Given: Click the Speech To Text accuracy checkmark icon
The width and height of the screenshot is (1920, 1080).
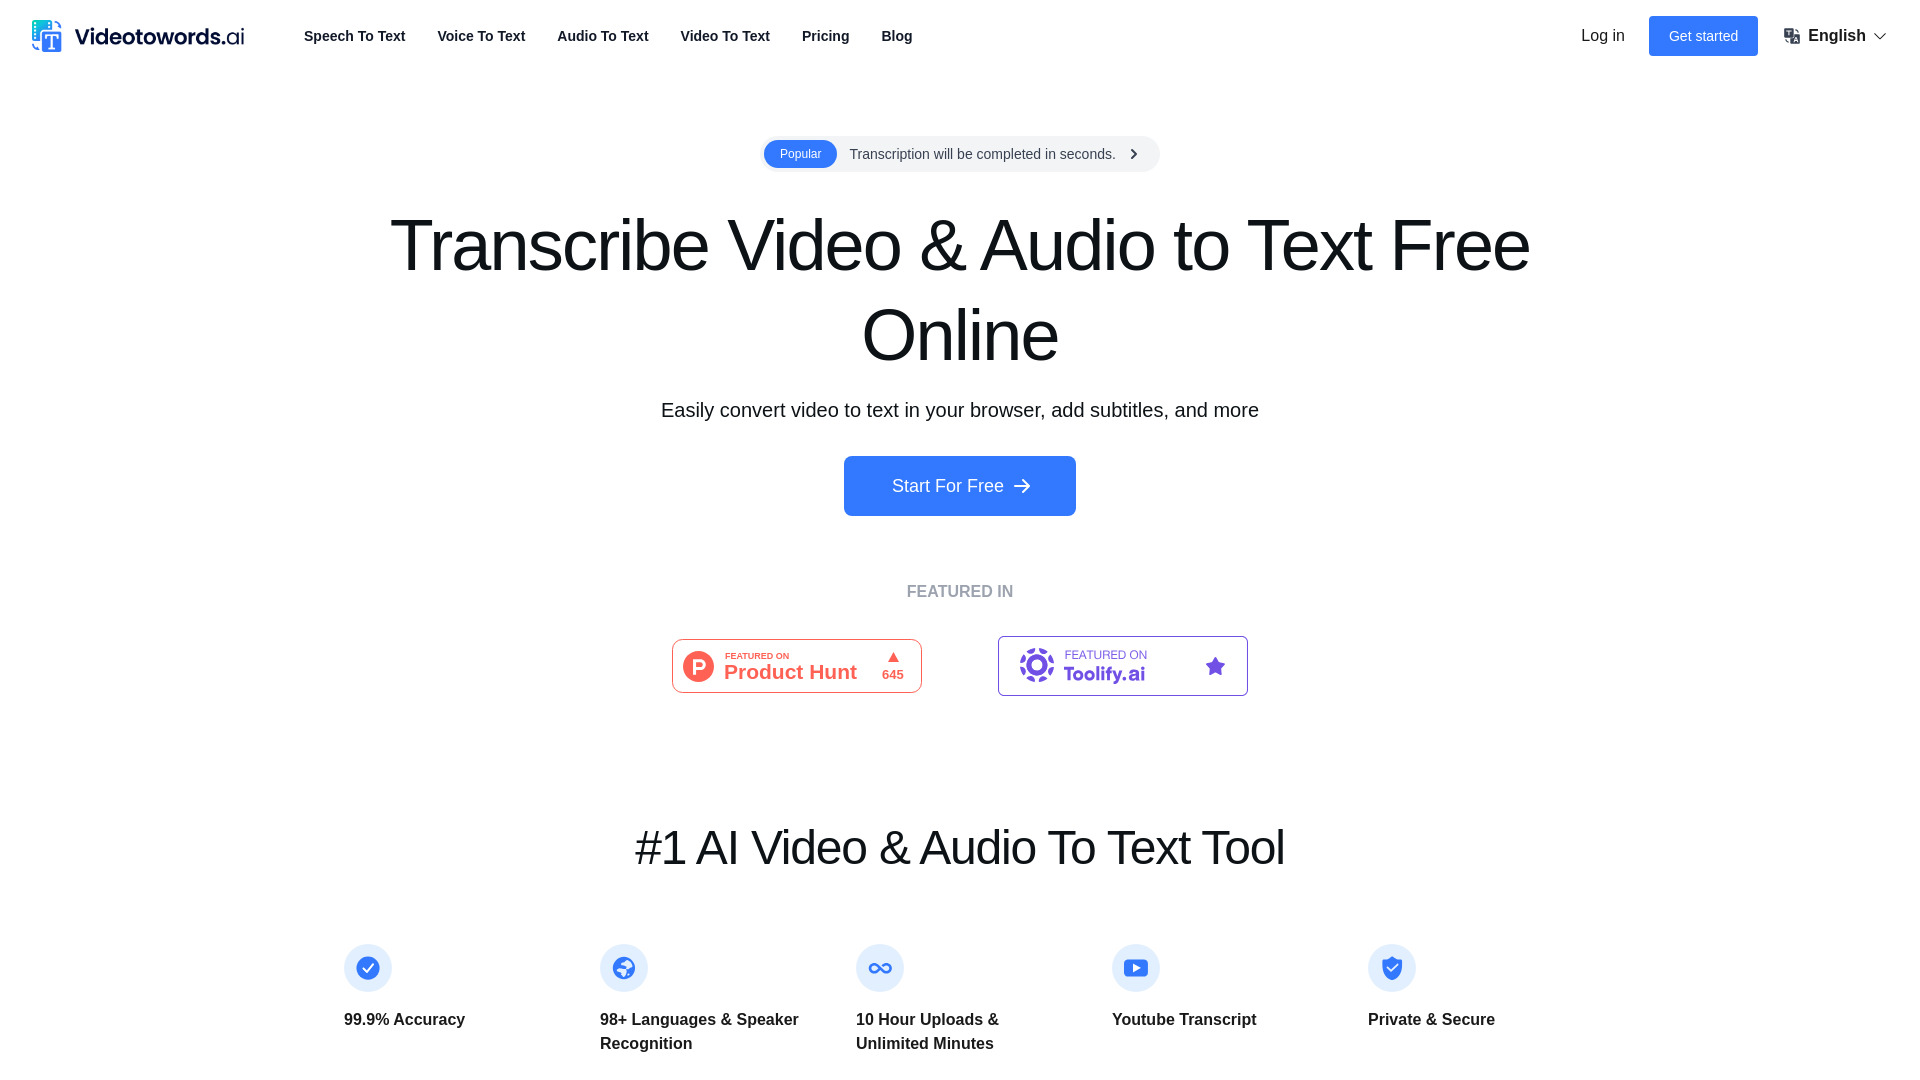Looking at the screenshot, I should (x=368, y=967).
